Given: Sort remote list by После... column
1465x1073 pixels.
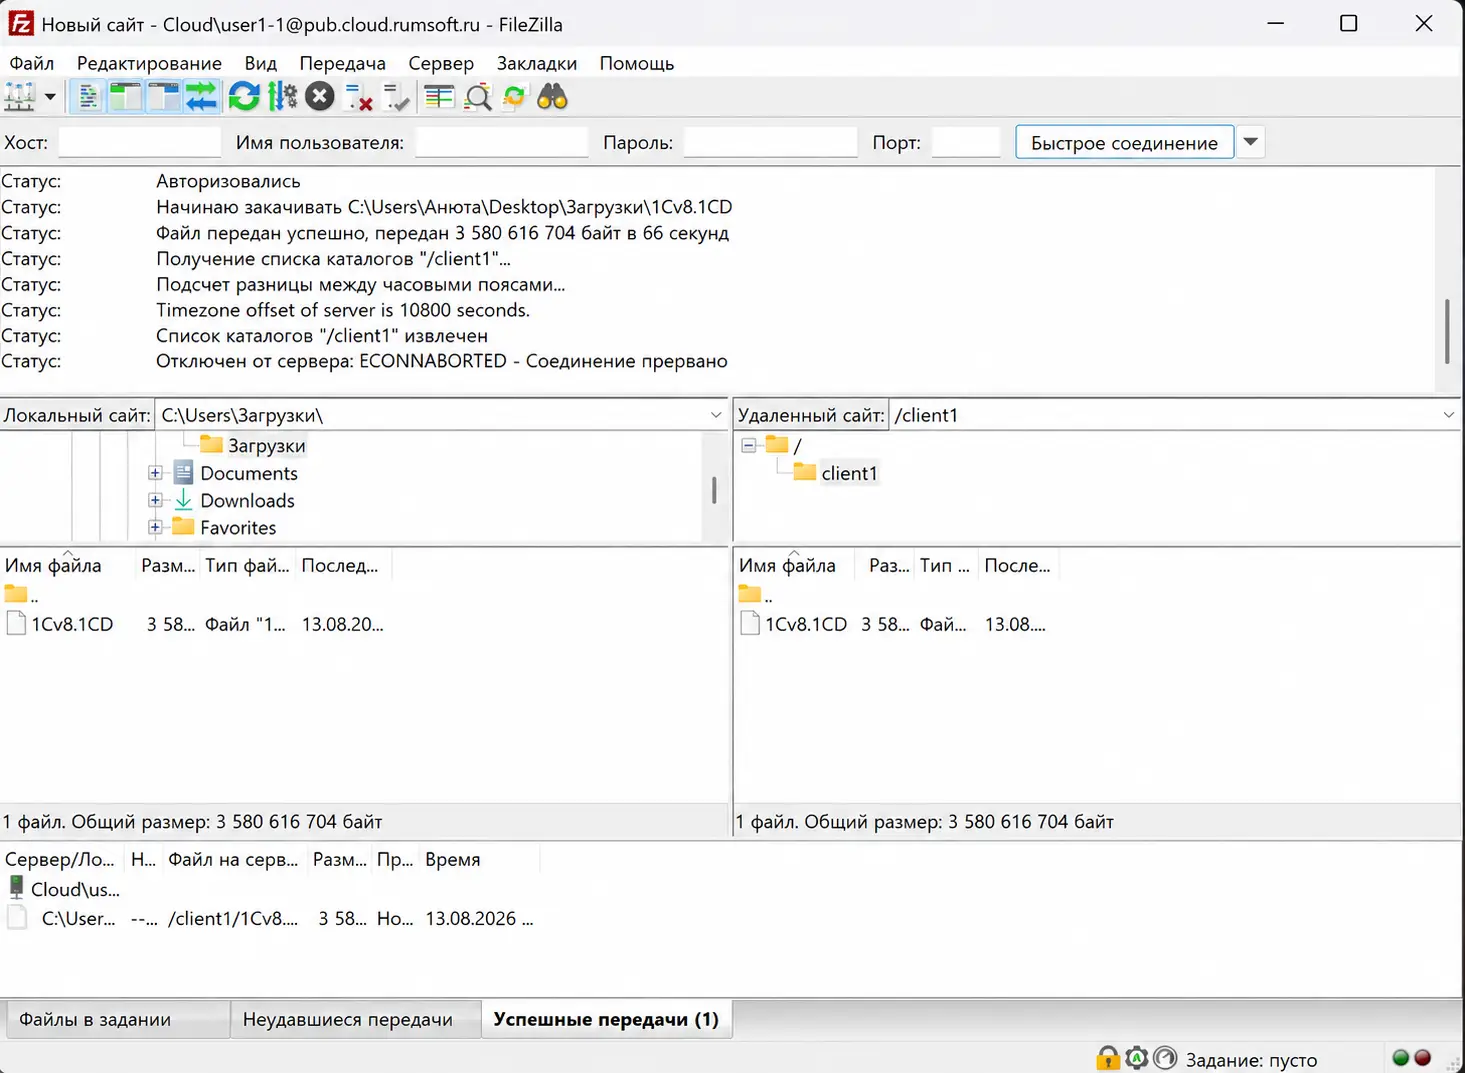Looking at the screenshot, I should tap(1017, 565).
